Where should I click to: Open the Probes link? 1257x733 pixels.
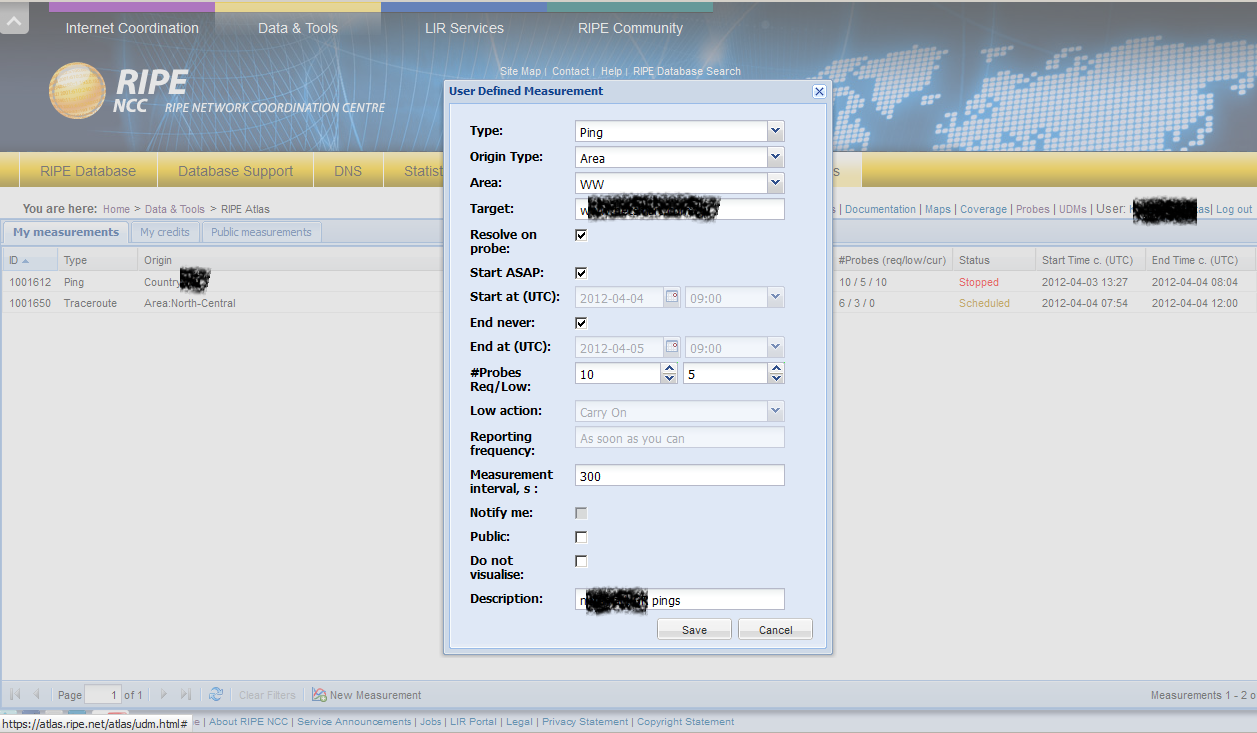(1033, 209)
